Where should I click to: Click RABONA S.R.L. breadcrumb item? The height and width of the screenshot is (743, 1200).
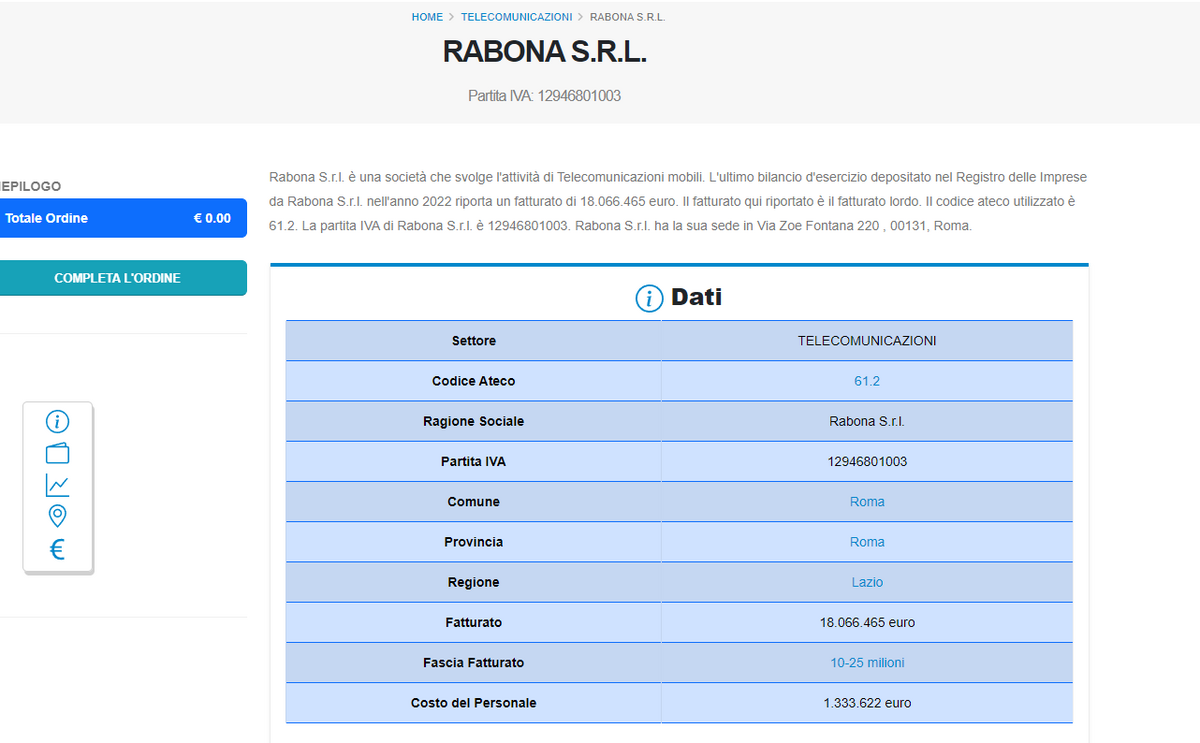628,17
